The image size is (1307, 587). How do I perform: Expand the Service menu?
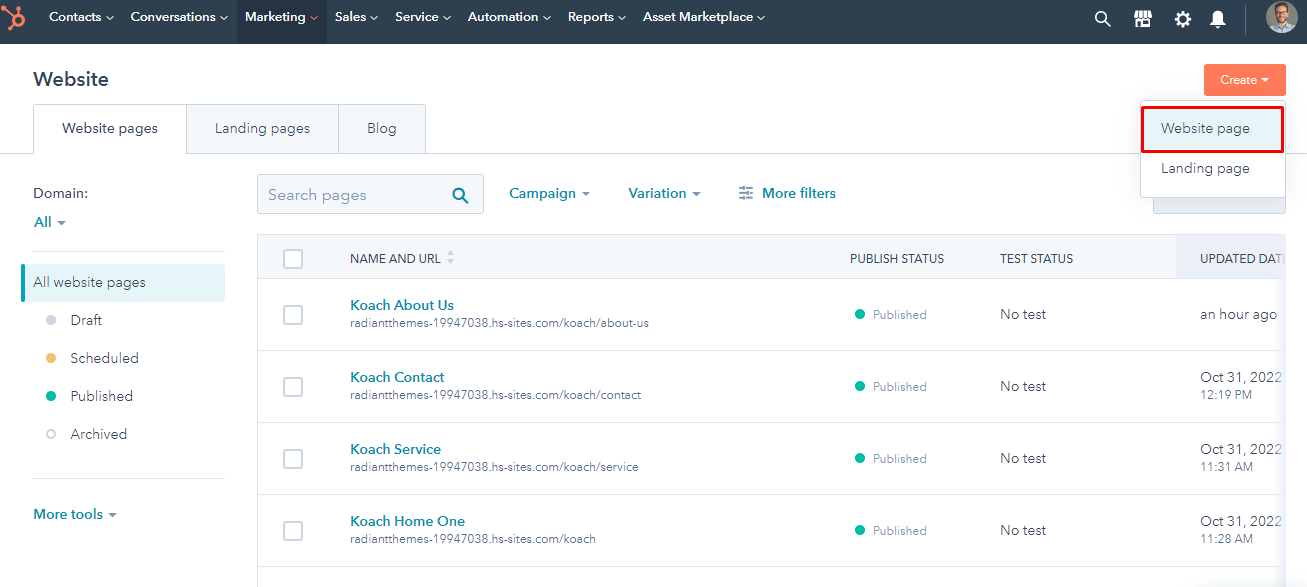(x=423, y=17)
